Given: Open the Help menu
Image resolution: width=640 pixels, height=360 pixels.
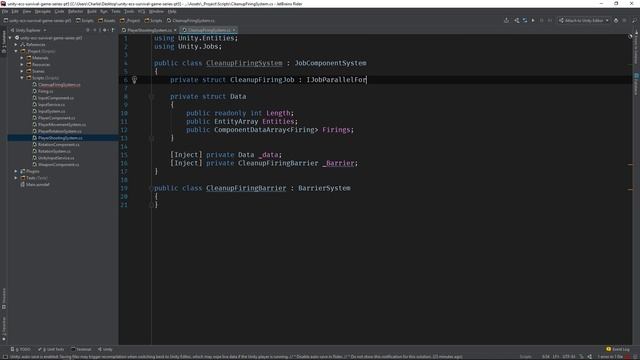Looking at the screenshot, I should click(x=172, y=11).
